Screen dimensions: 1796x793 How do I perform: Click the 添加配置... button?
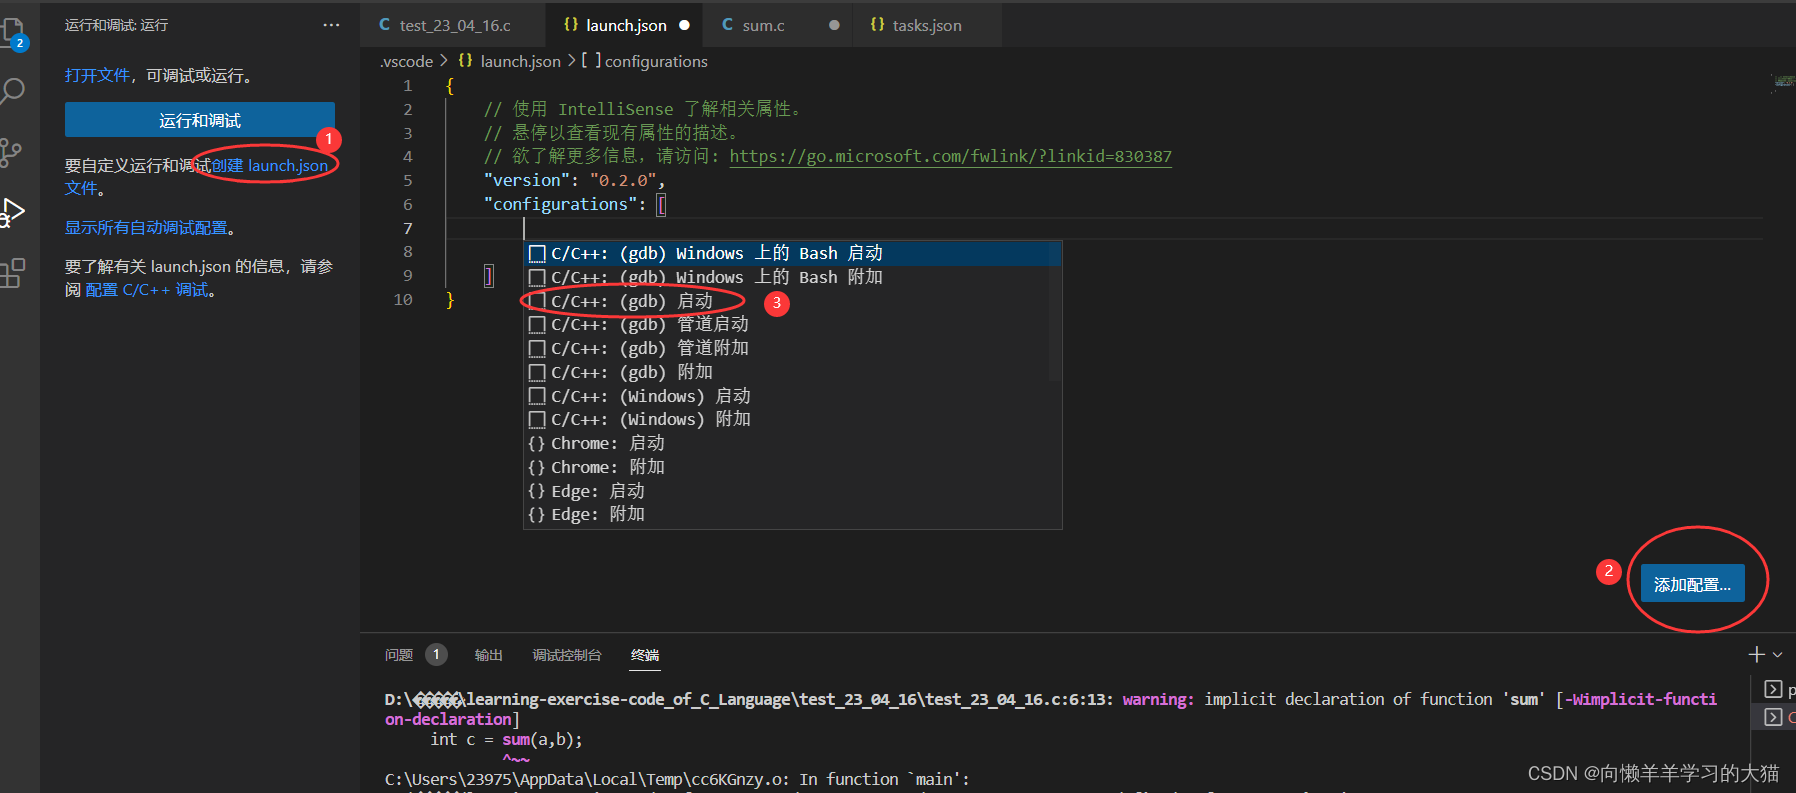1692,584
